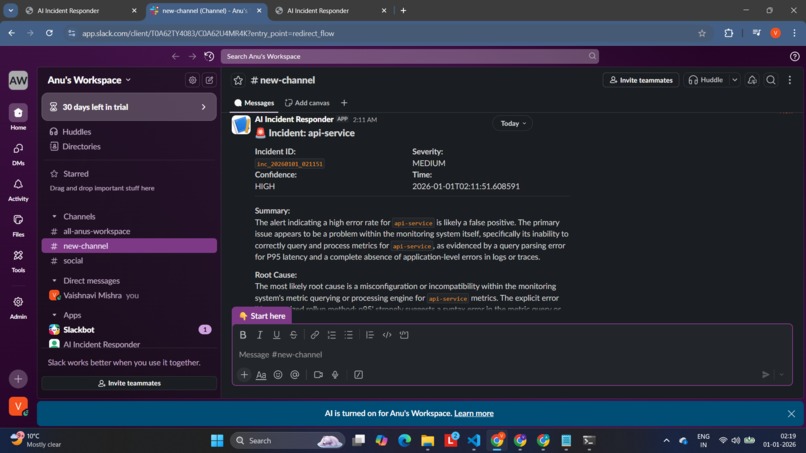Collapse the Channels section
This screenshot has height=453, width=806.
click(x=54, y=216)
